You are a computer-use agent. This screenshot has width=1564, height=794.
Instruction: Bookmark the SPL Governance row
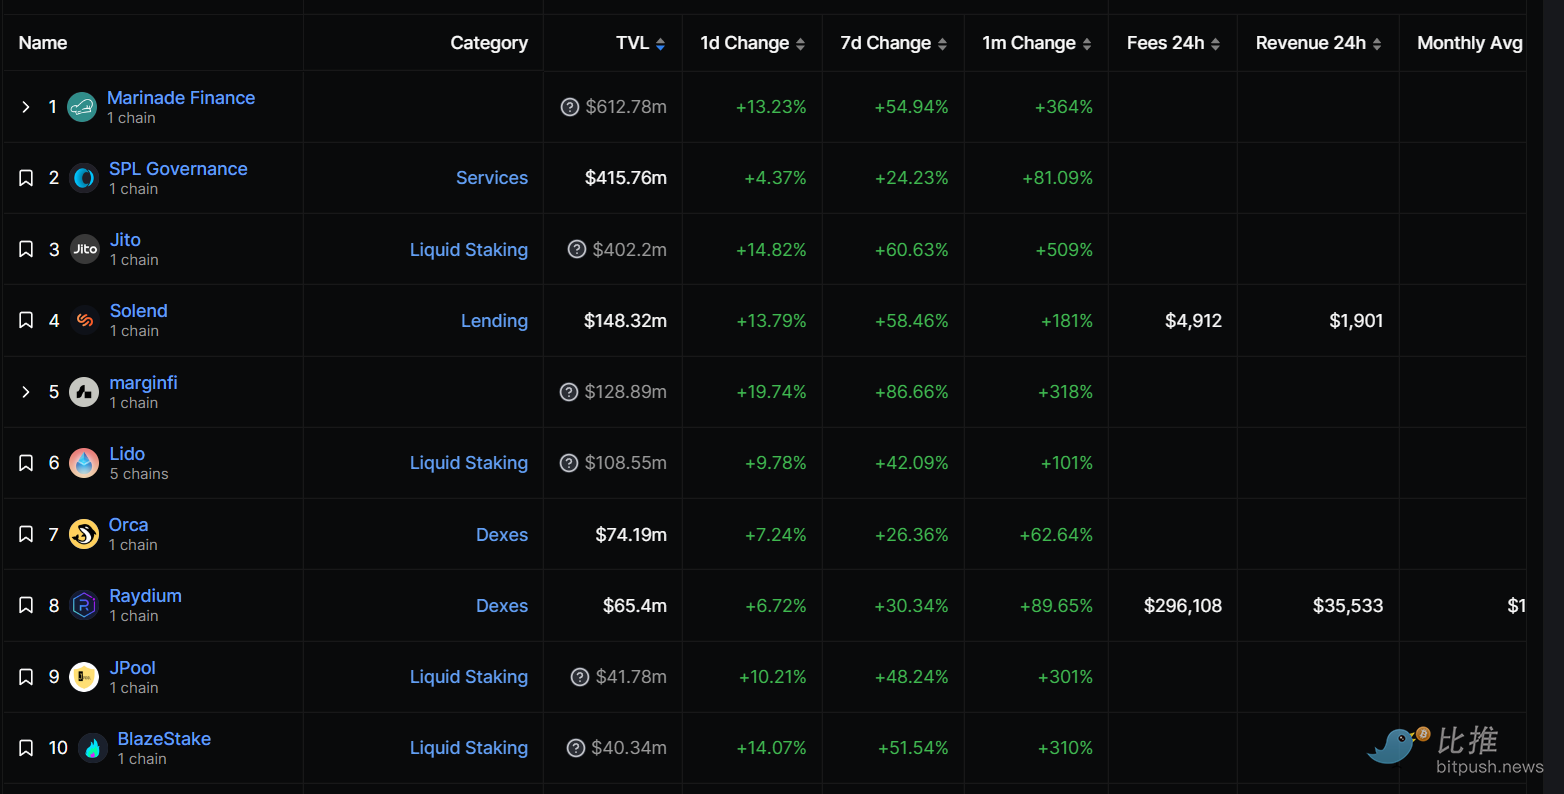[26, 178]
